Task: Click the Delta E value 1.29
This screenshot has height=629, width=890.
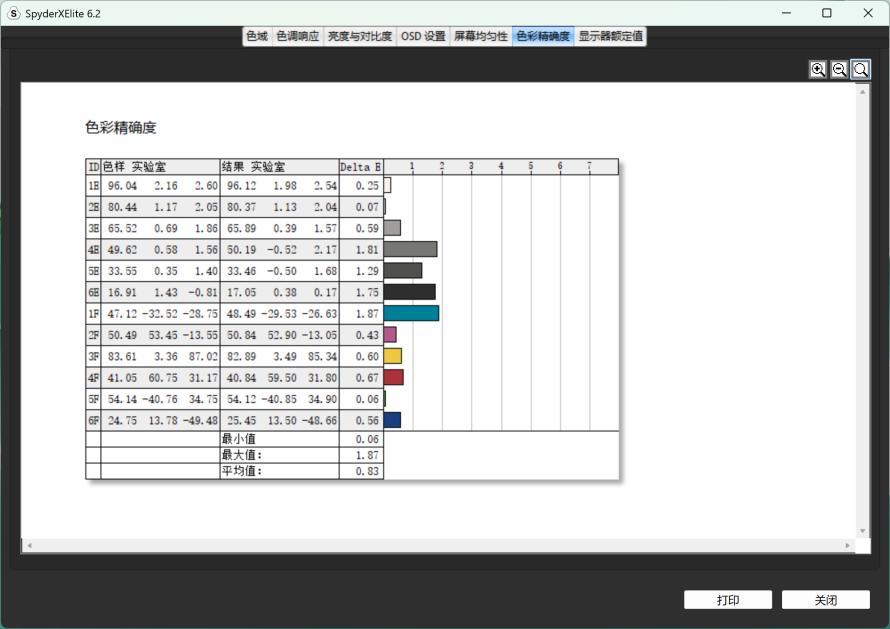Action: [367, 271]
